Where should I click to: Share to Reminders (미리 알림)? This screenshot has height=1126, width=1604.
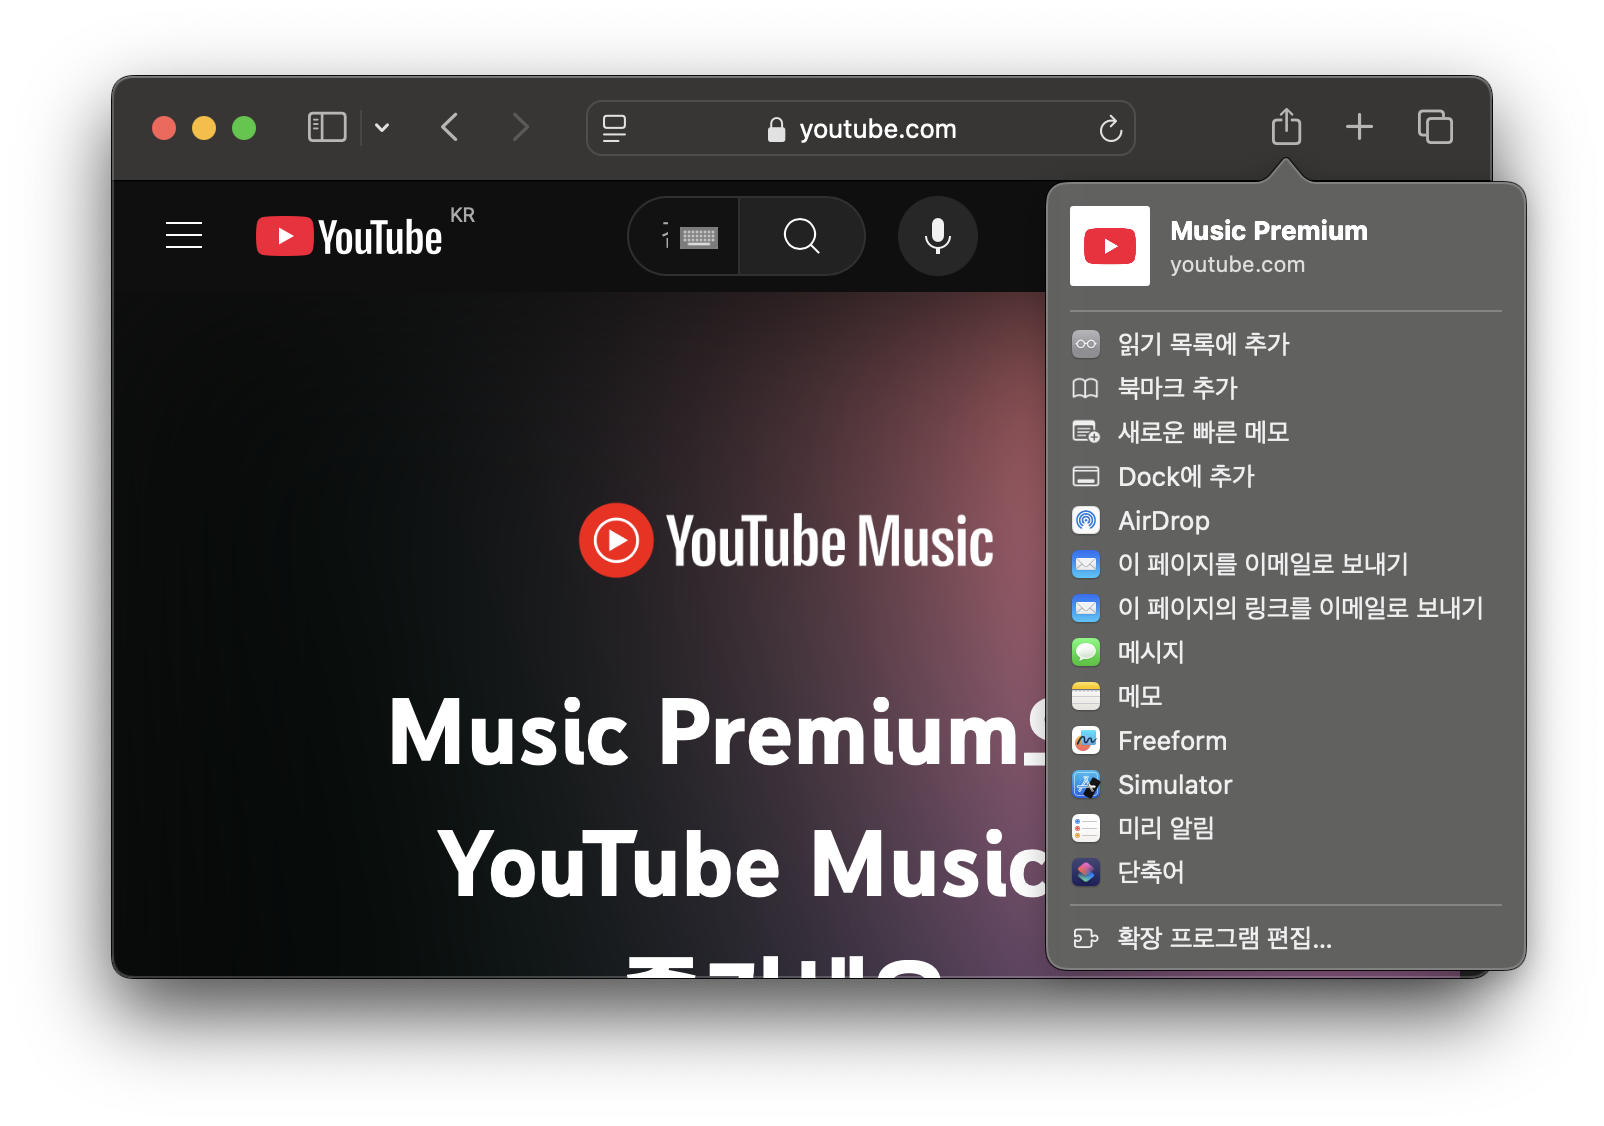(x=1286, y=828)
